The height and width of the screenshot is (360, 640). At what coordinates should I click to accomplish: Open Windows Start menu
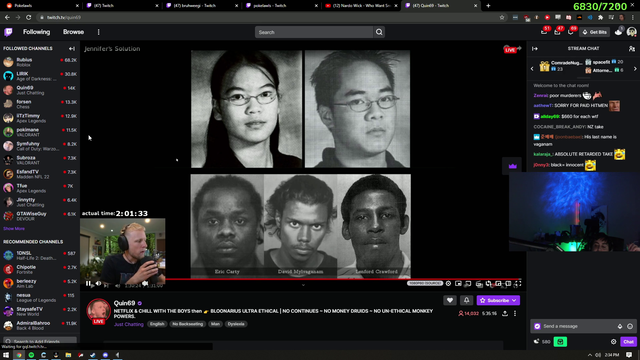coord(6,355)
